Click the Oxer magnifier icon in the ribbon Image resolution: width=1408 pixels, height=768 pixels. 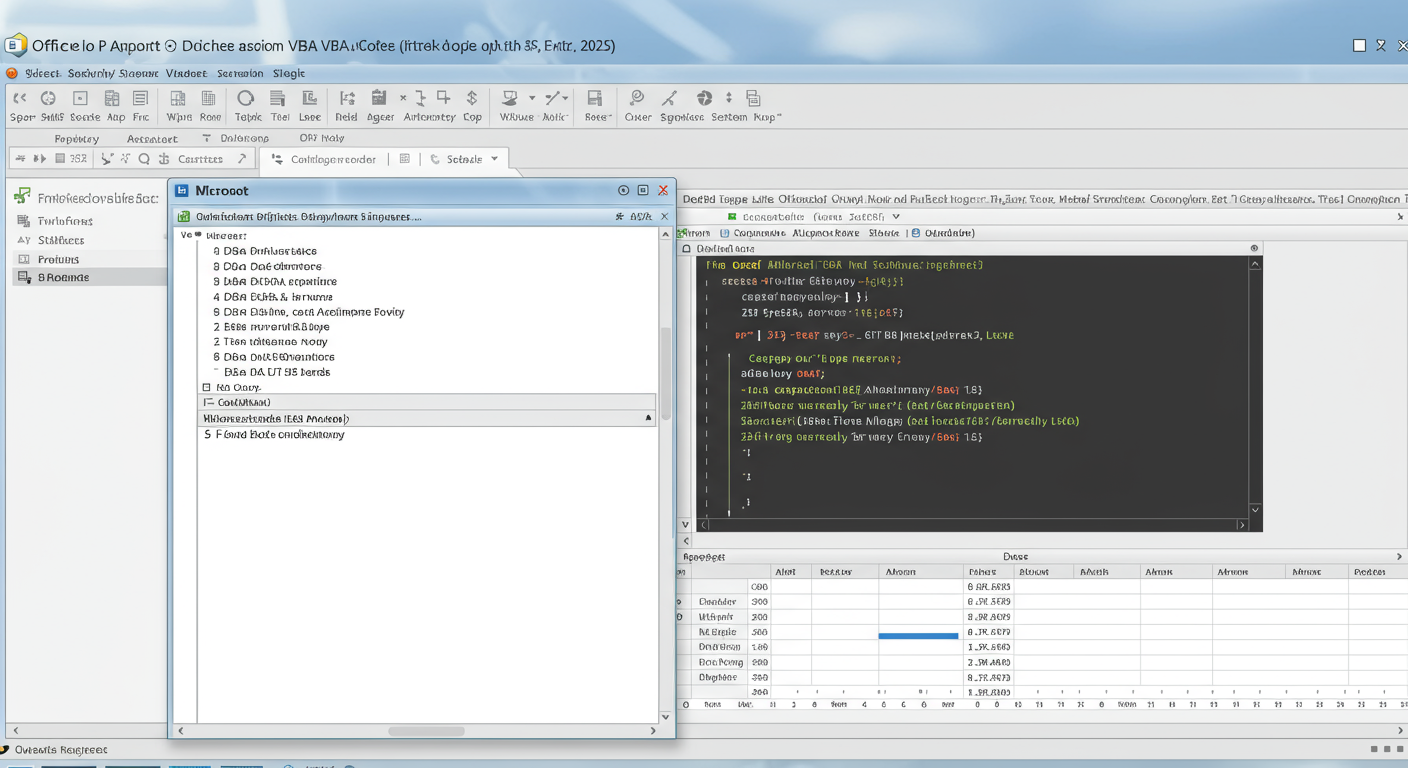(x=636, y=99)
